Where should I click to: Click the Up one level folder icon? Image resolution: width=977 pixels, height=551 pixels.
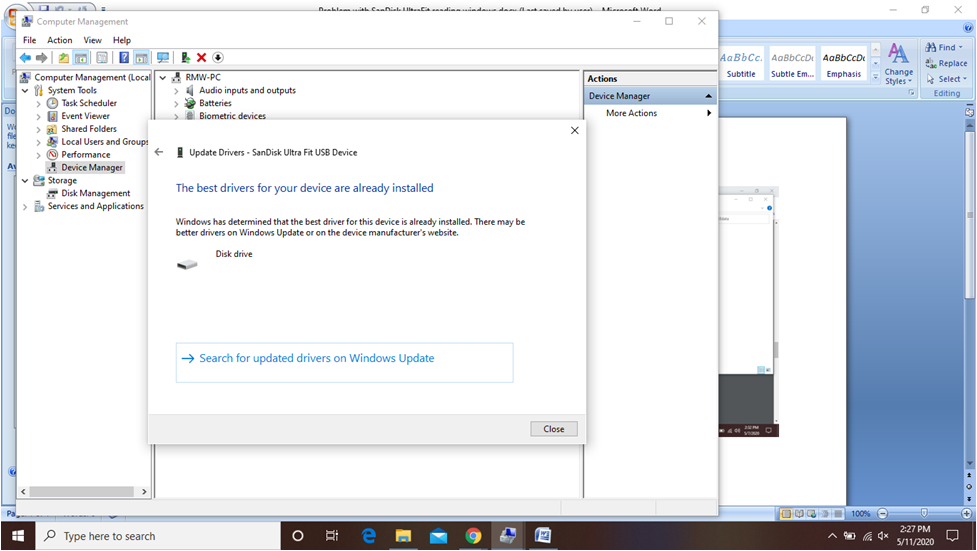coord(64,57)
